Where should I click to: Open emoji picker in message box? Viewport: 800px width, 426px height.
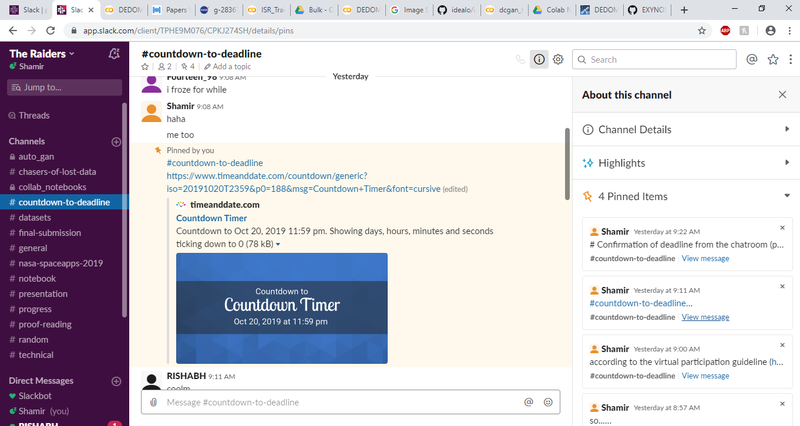tap(548, 402)
